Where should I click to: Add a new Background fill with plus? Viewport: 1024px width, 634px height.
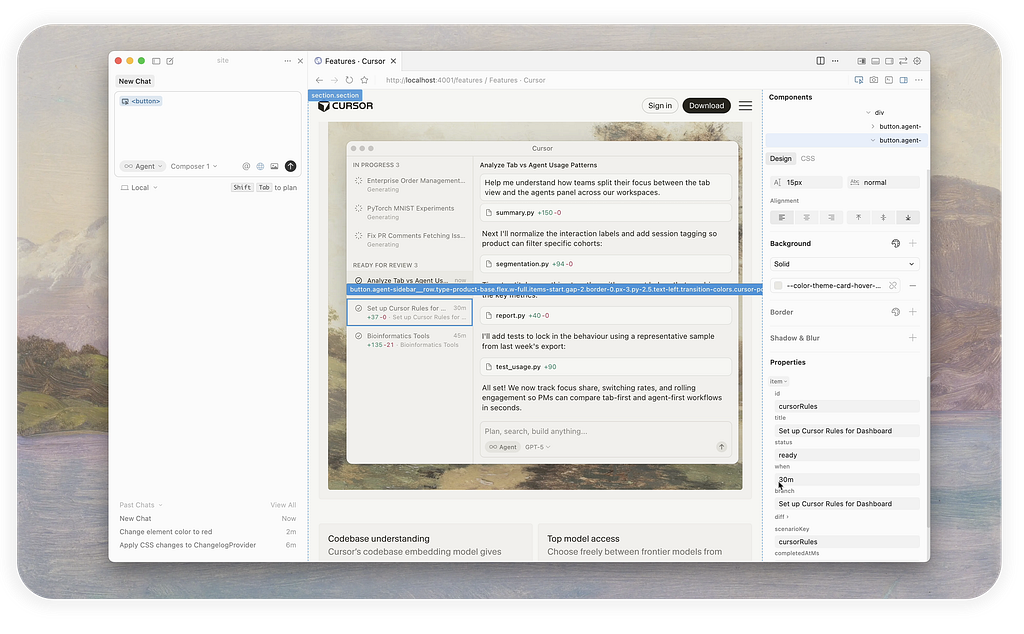[x=913, y=244]
